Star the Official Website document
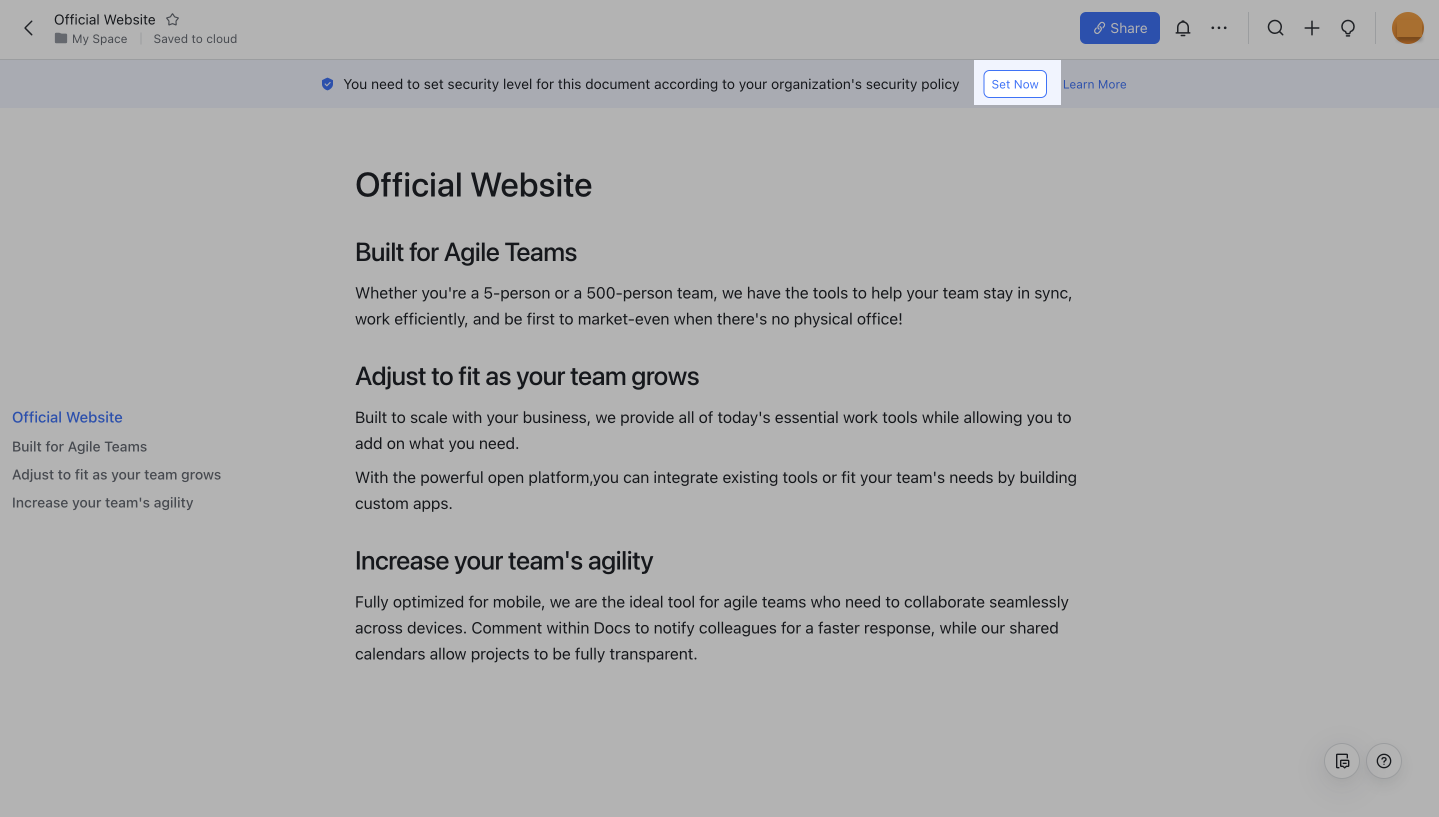This screenshot has width=1439, height=817. pyautogui.click(x=172, y=19)
